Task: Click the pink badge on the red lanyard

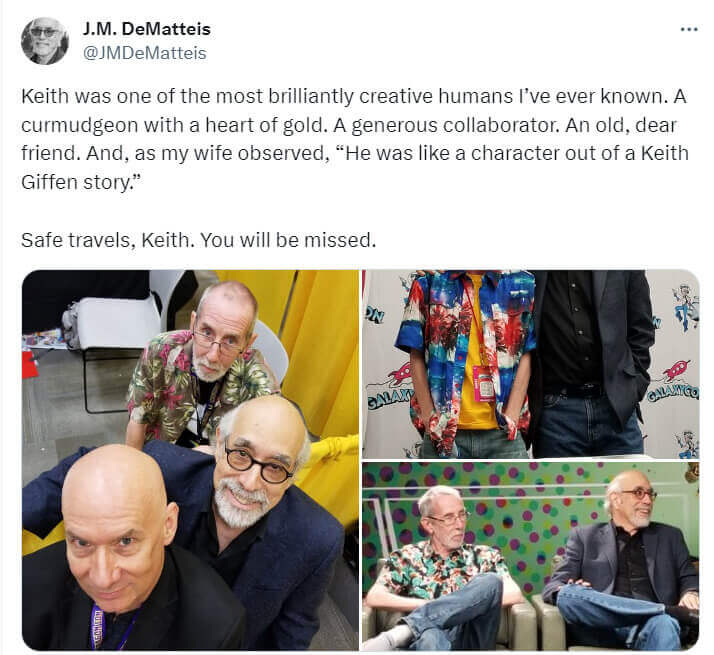Action: (x=484, y=384)
